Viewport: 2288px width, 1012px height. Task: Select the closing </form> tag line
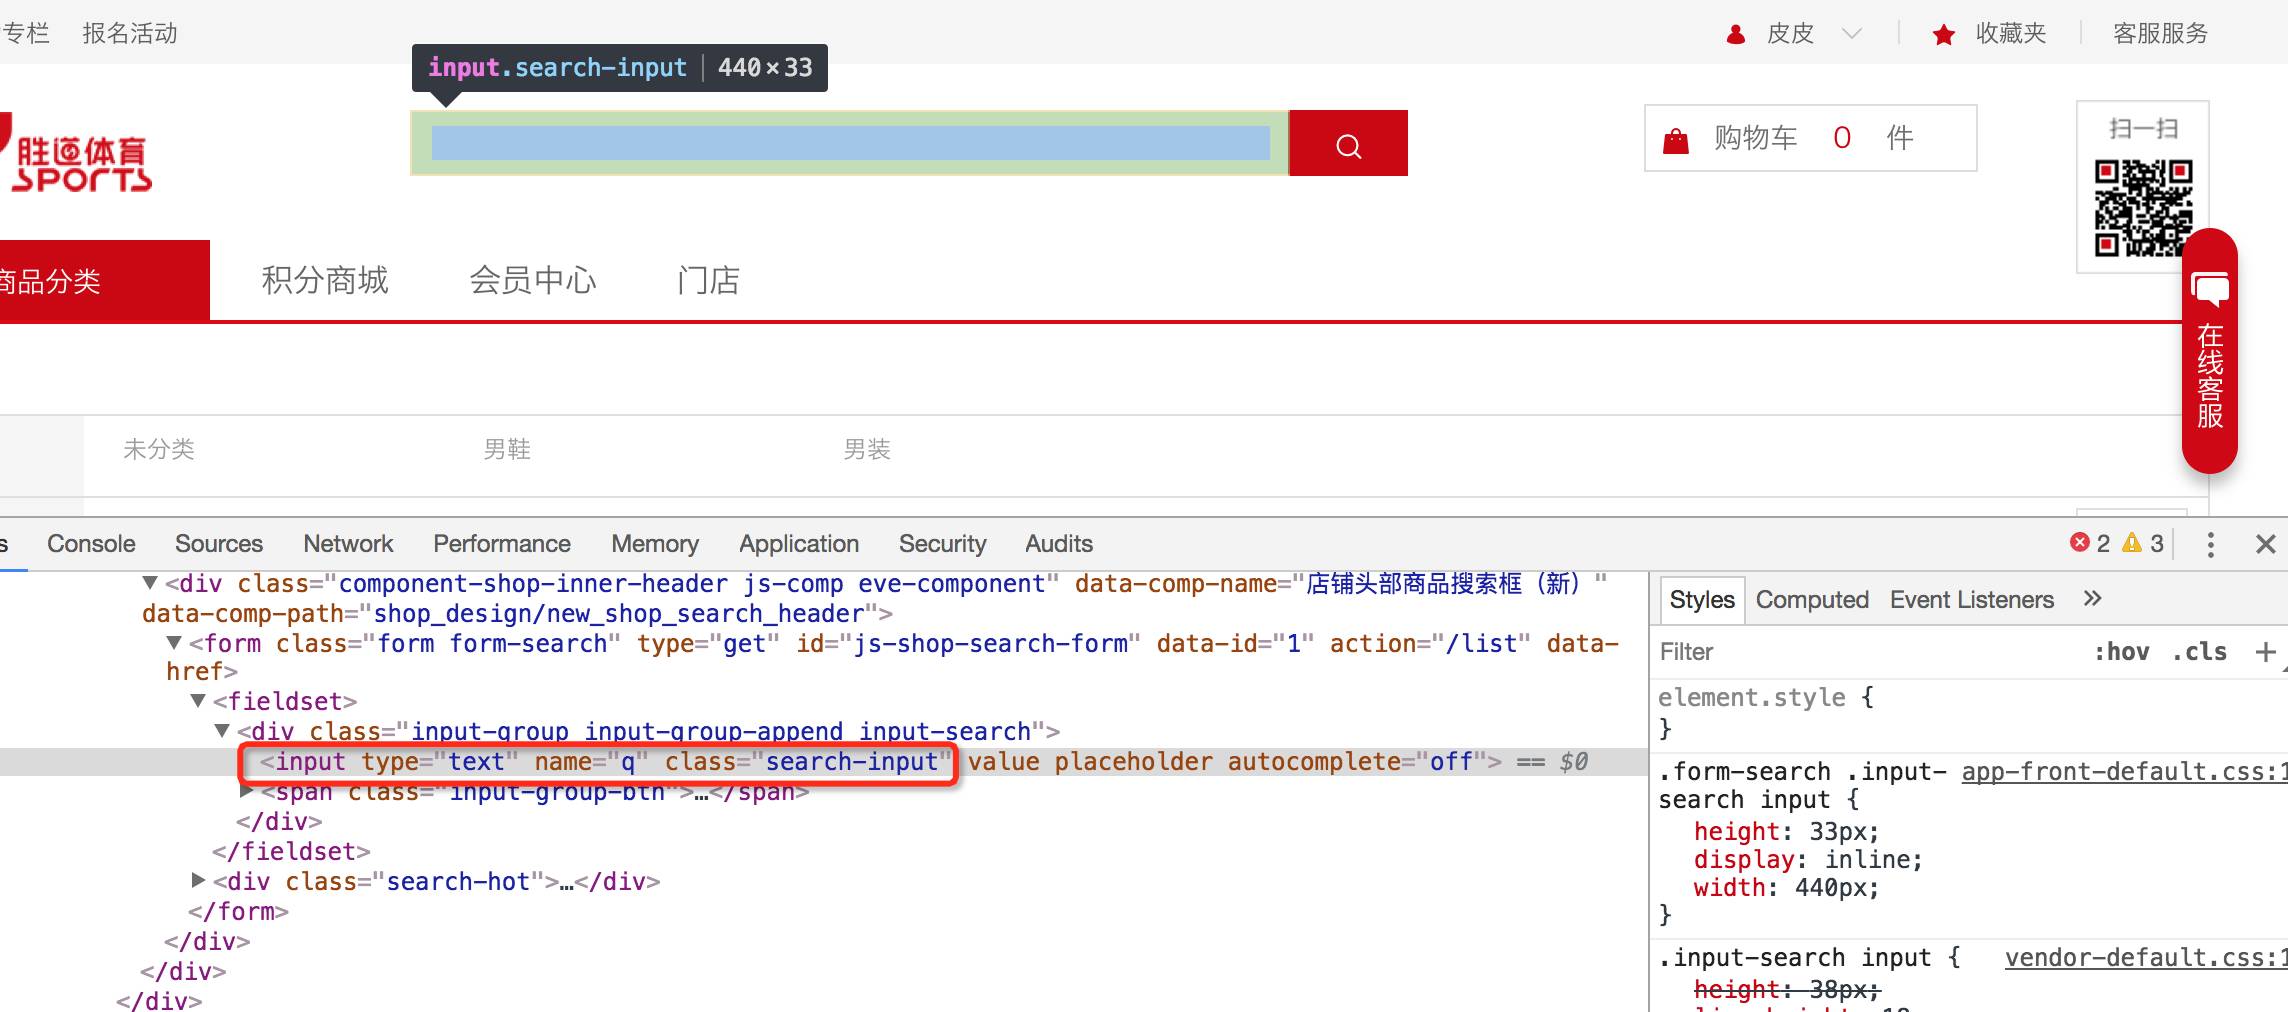click(x=238, y=911)
